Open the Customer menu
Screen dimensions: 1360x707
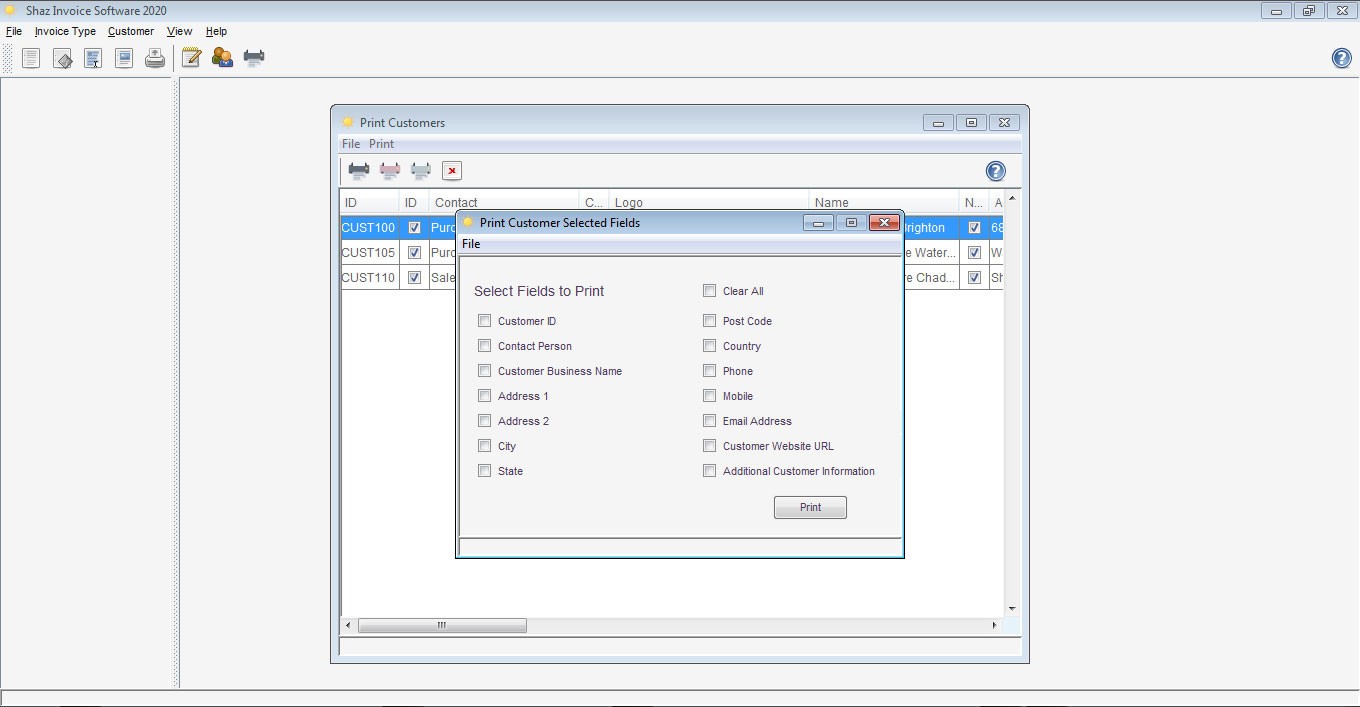[131, 32]
